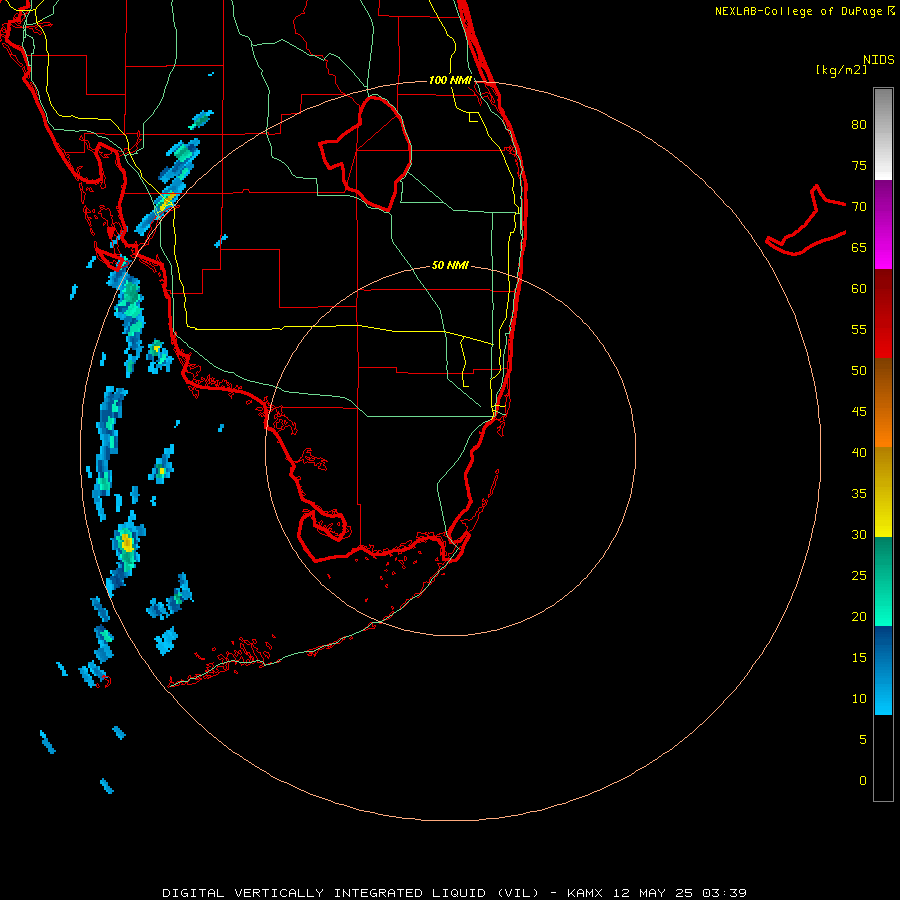Click the NEXLAB-College of DuPage credit text

tap(804, 11)
